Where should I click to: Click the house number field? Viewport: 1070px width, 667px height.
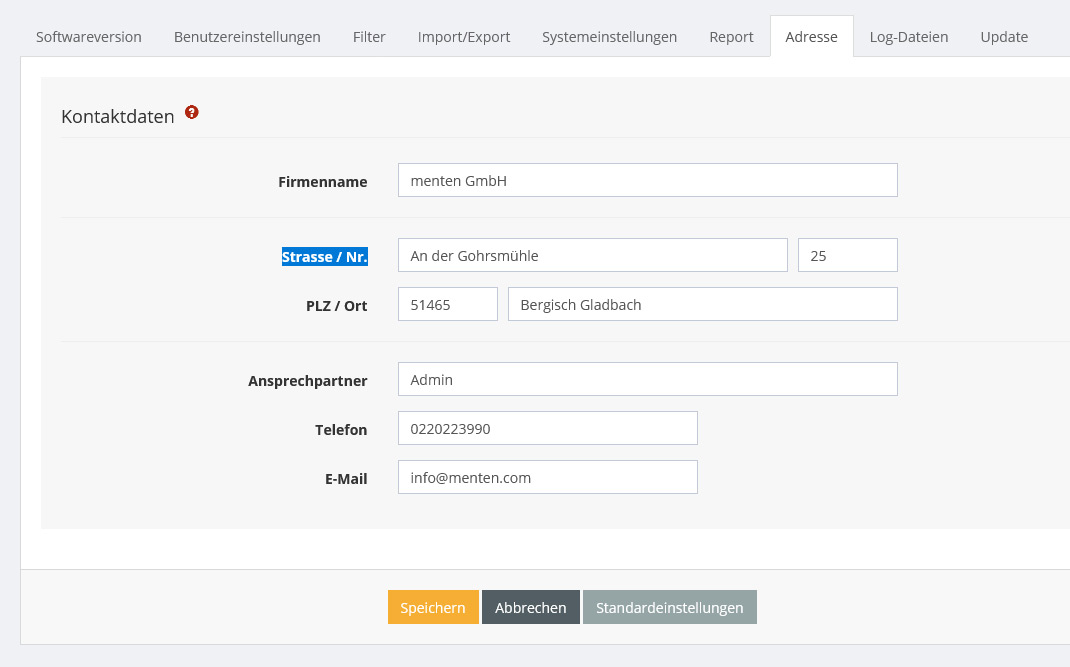point(847,256)
